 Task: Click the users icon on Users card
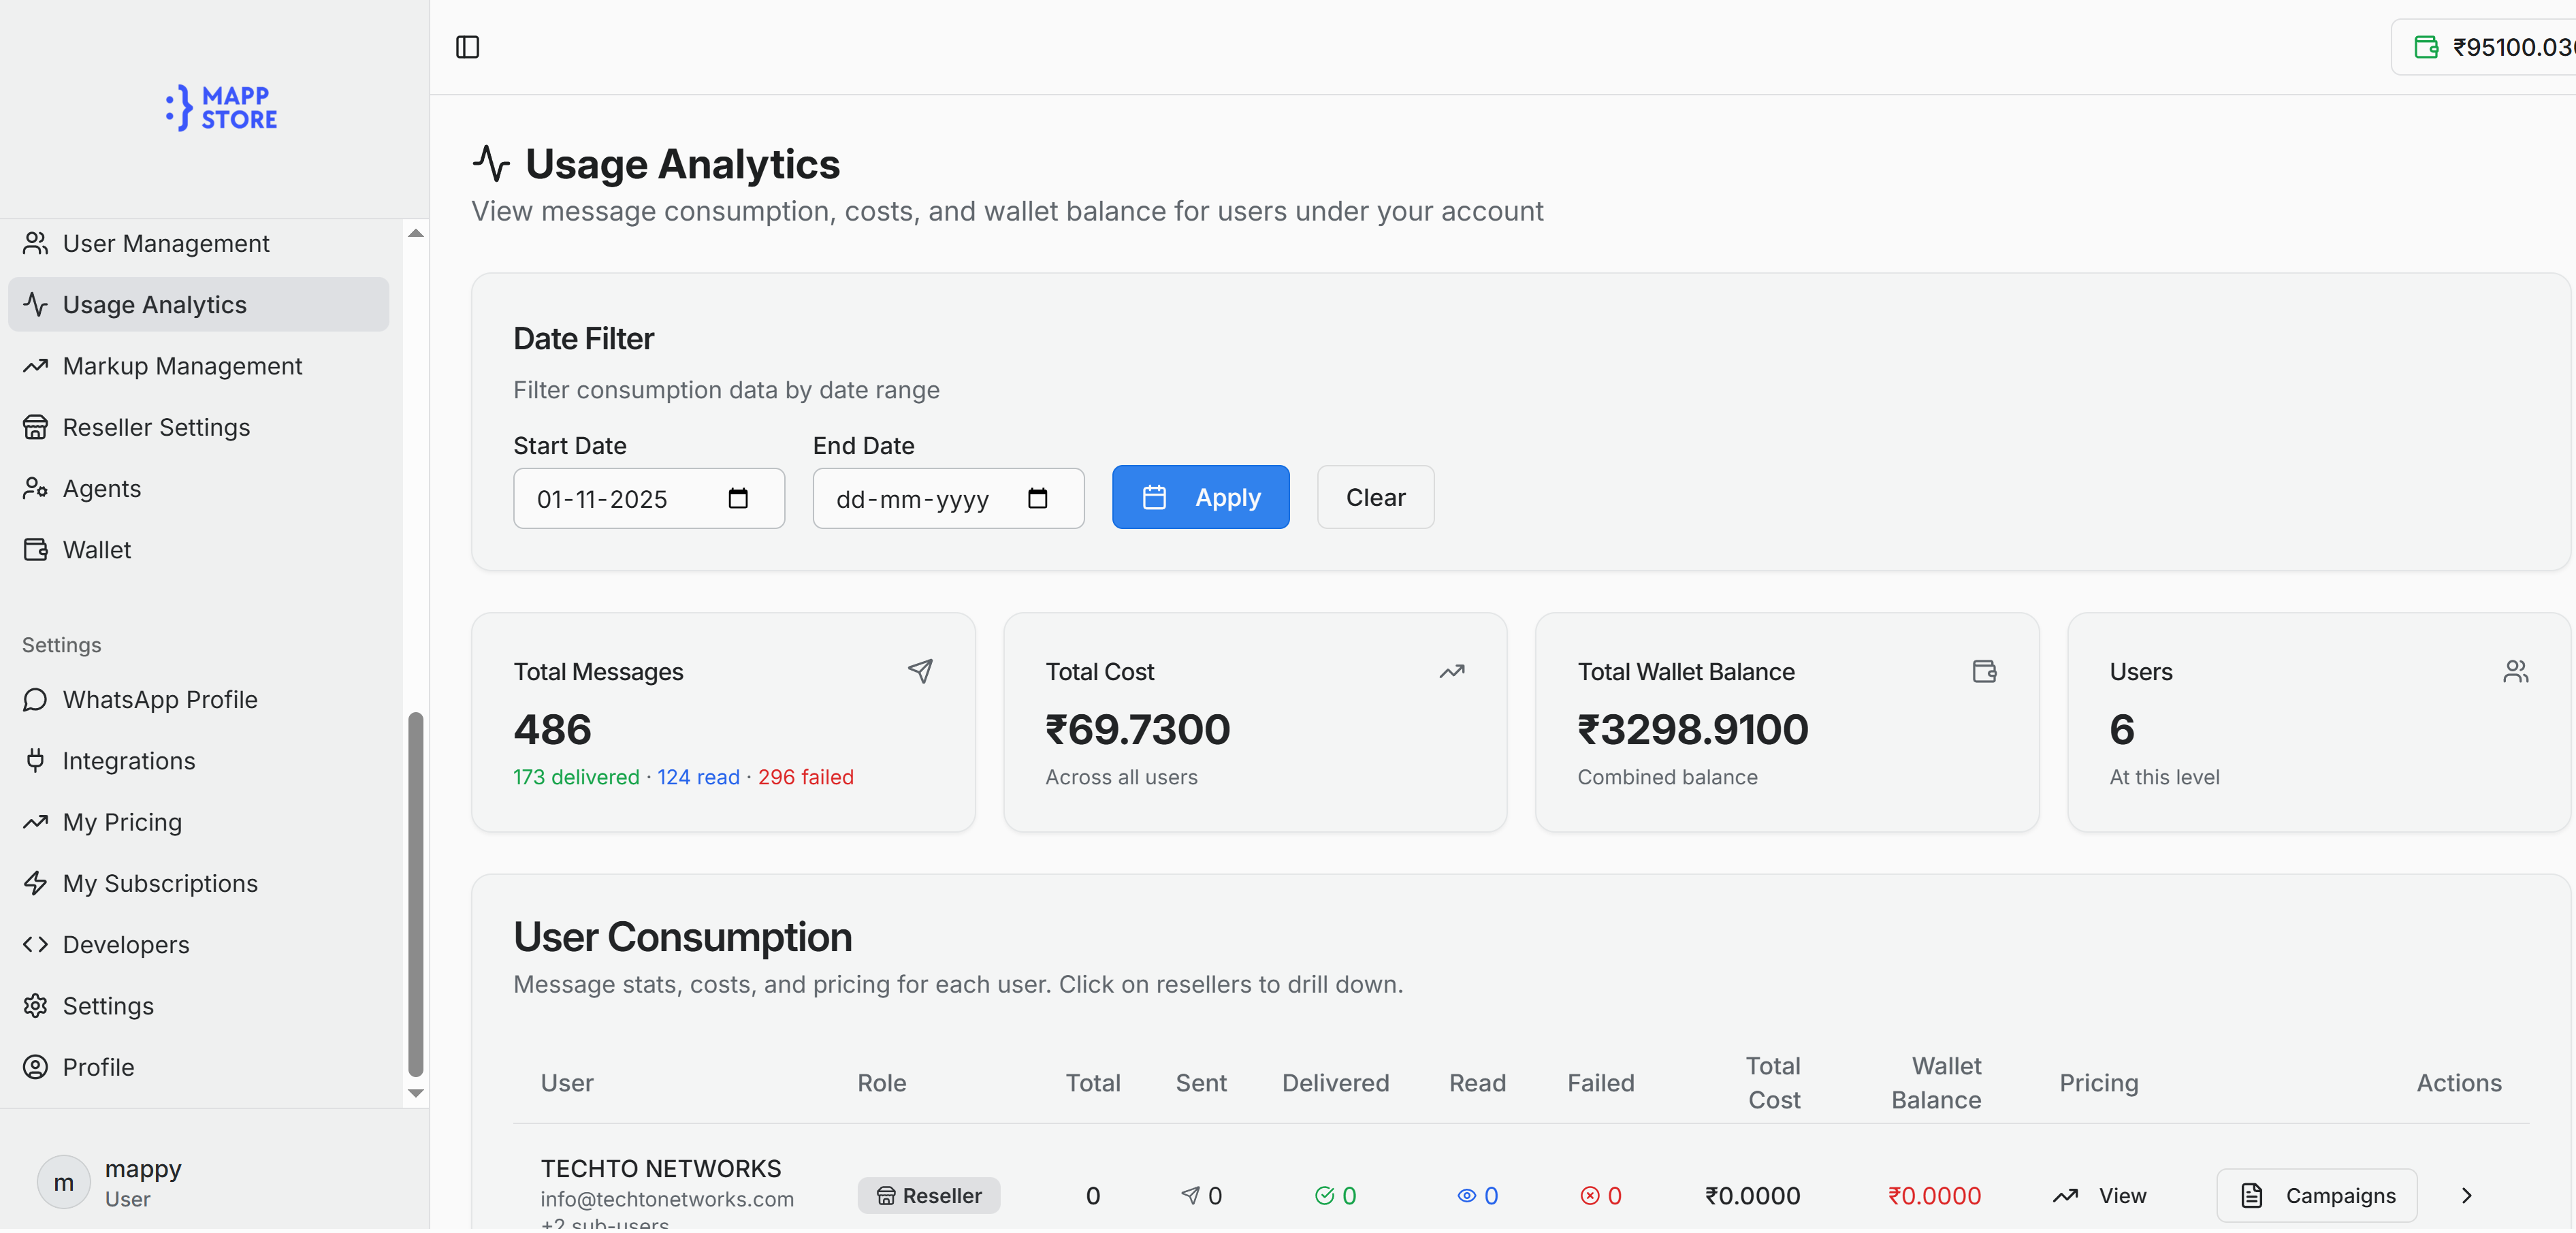click(2517, 671)
